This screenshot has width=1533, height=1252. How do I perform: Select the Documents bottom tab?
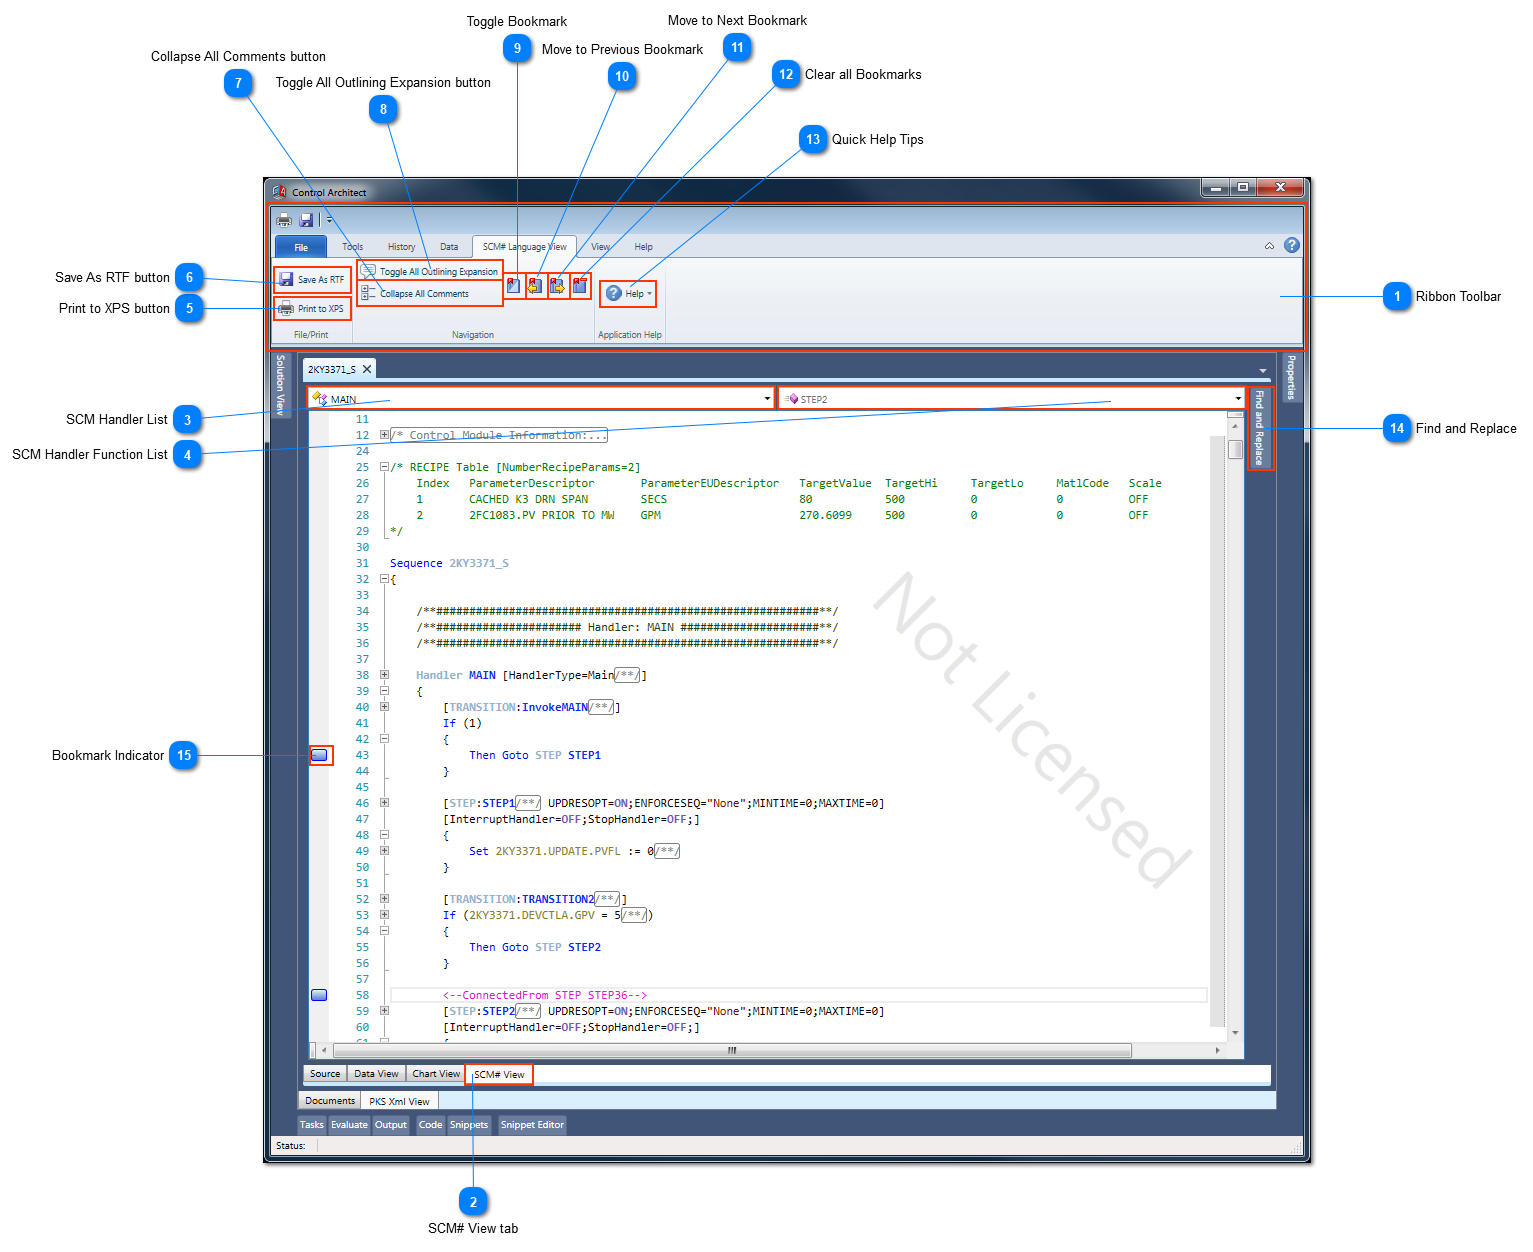click(x=330, y=1101)
